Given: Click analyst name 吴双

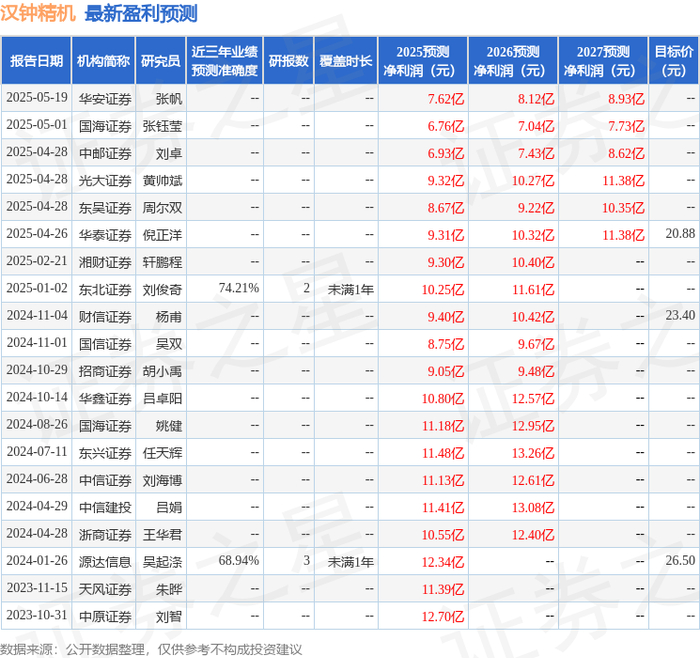Looking at the screenshot, I should [169, 344].
